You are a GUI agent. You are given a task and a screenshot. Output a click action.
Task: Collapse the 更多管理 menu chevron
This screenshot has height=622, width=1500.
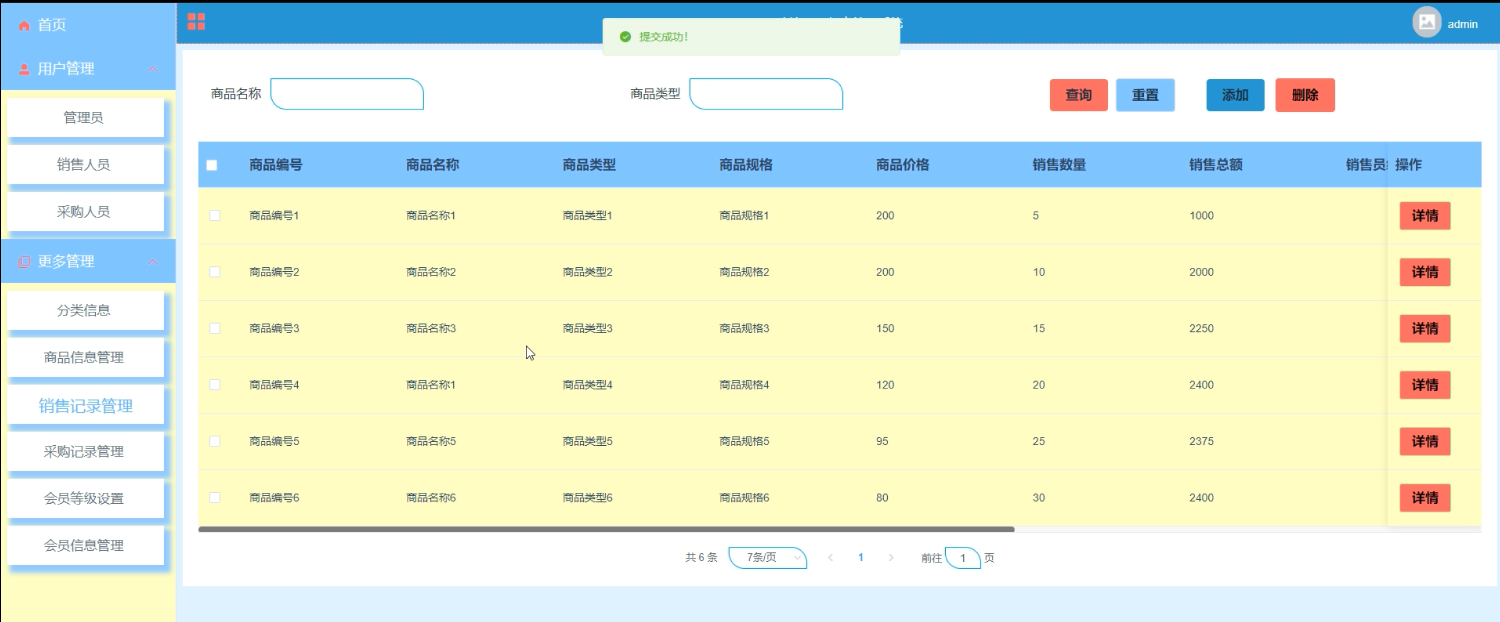click(153, 262)
